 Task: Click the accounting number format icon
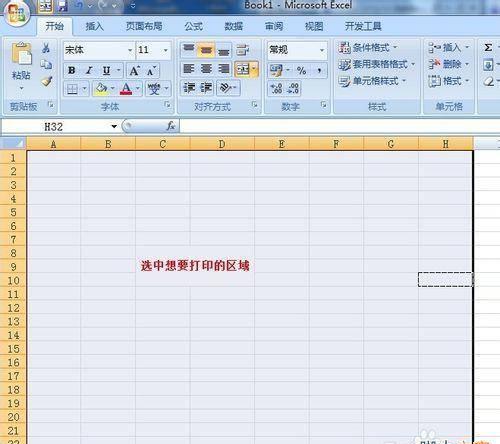pos(276,70)
